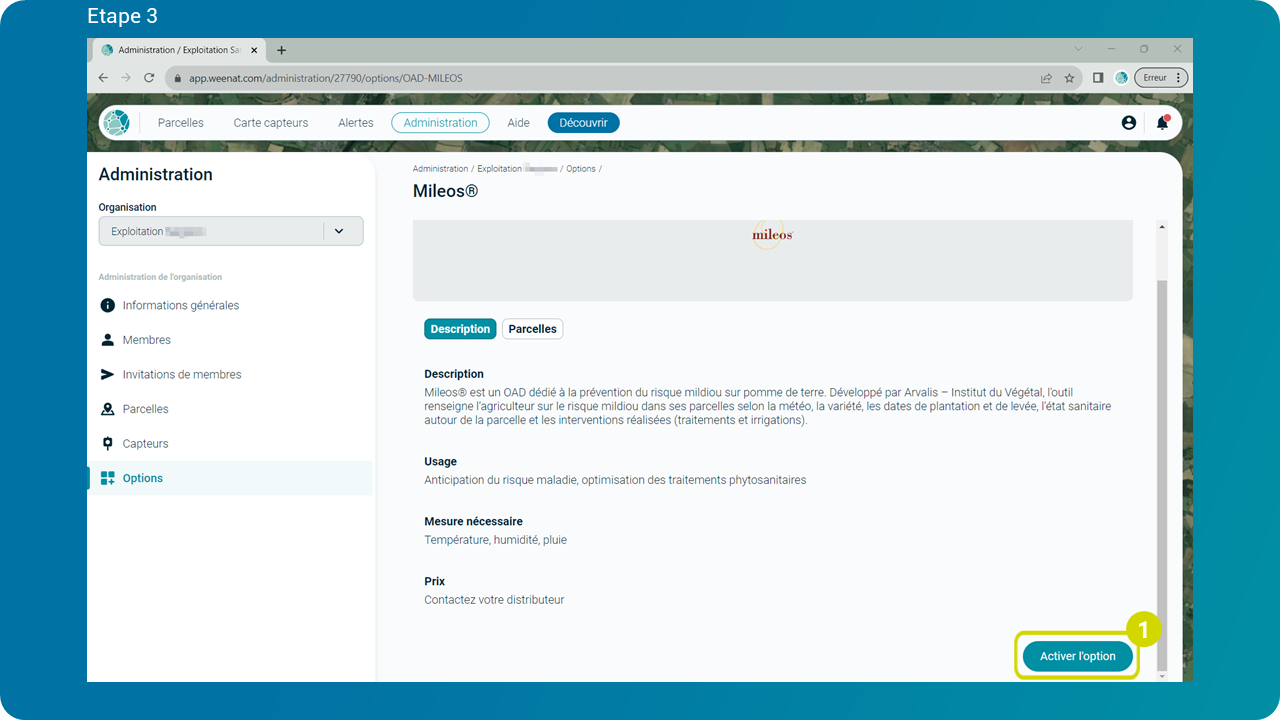1280x720 pixels.
Task: Click the 'Mesure nécessaire' heading
Action: (x=473, y=522)
